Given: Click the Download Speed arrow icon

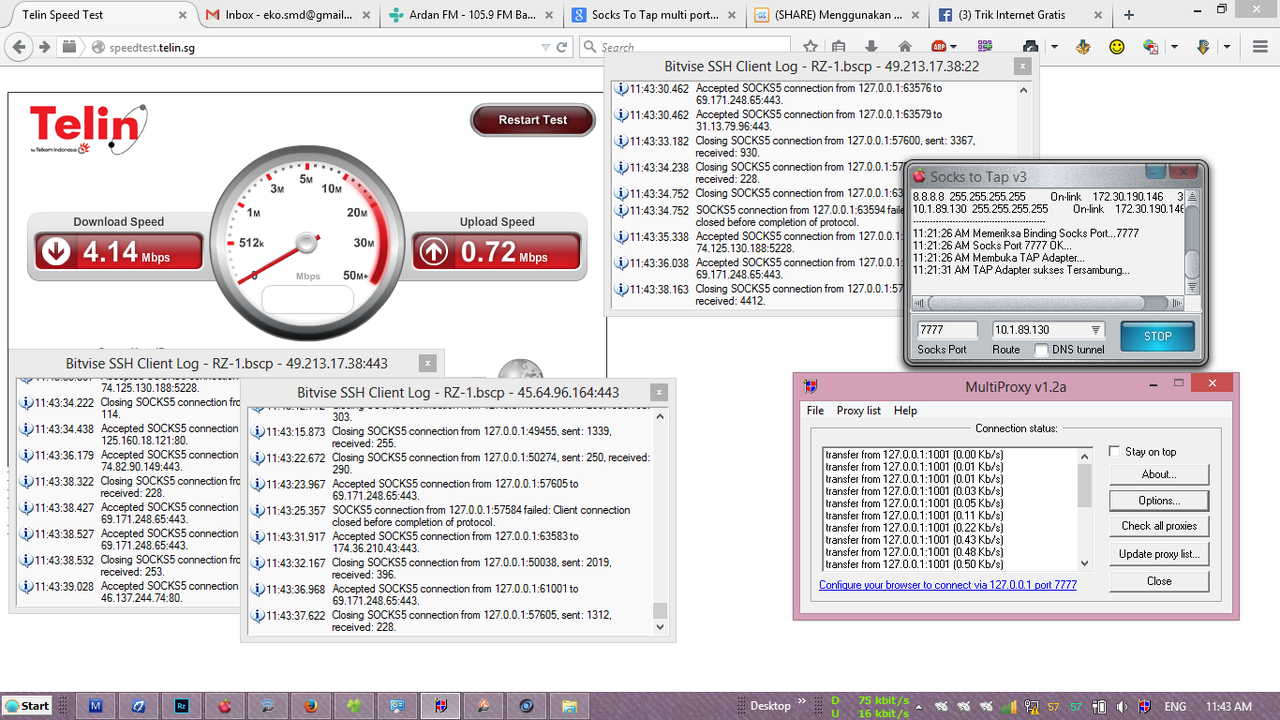Looking at the screenshot, I should (57, 251).
